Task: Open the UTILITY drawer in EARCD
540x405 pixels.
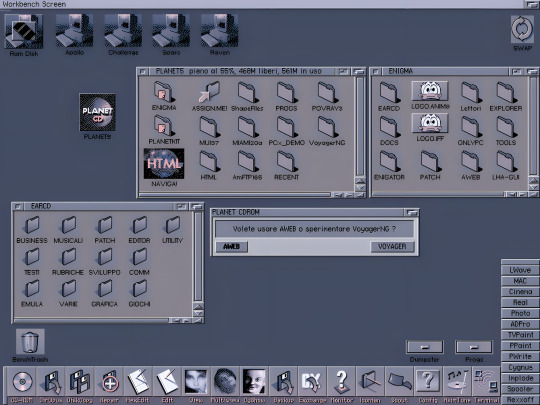Action: [x=172, y=225]
